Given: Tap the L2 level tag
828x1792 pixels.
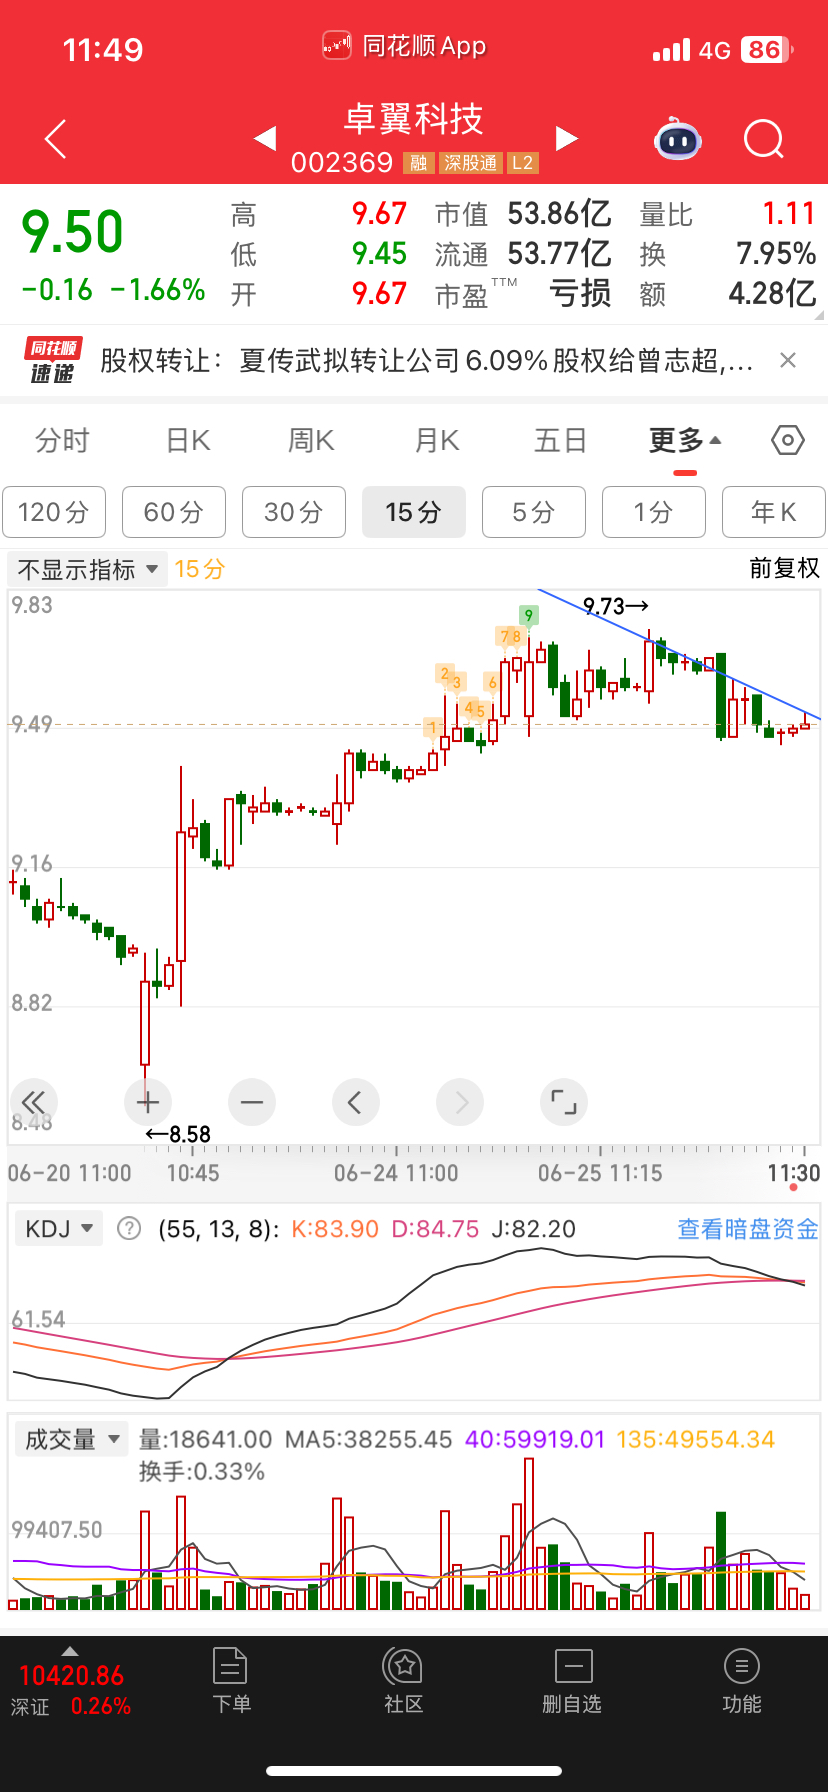Looking at the screenshot, I should pos(522,163).
